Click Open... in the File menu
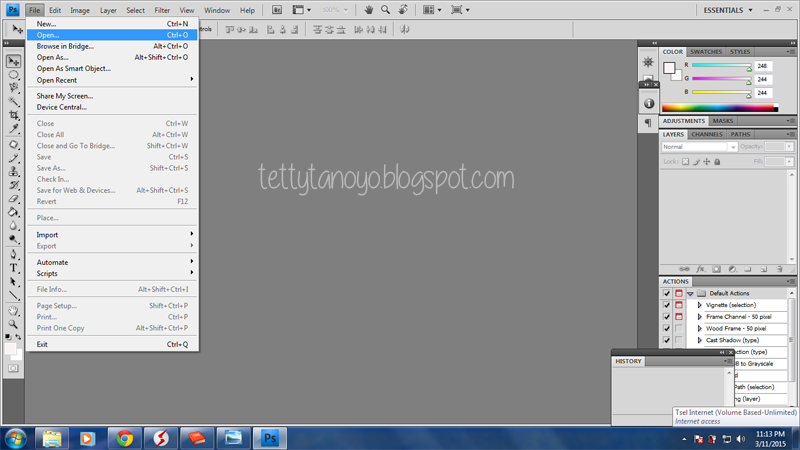The height and width of the screenshot is (450, 800). click(48, 35)
